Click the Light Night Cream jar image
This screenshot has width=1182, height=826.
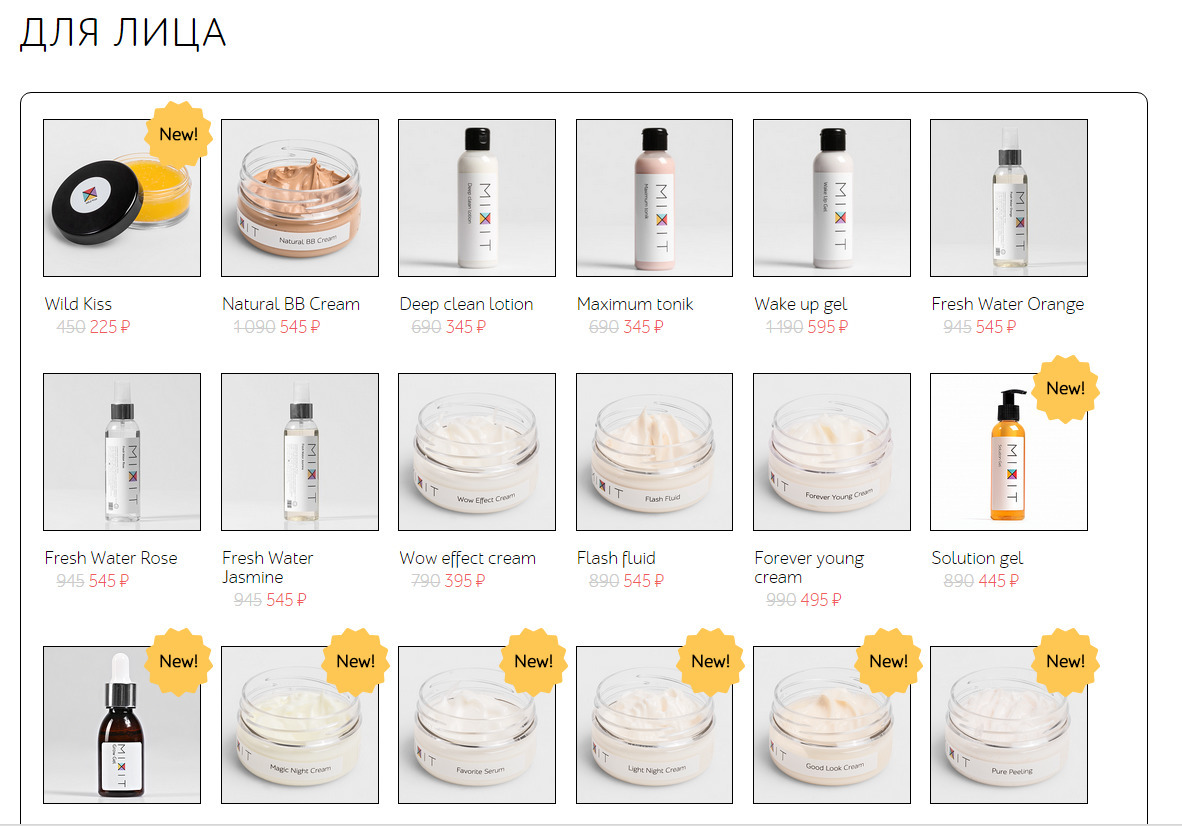pyautogui.click(x=654, y=725)
